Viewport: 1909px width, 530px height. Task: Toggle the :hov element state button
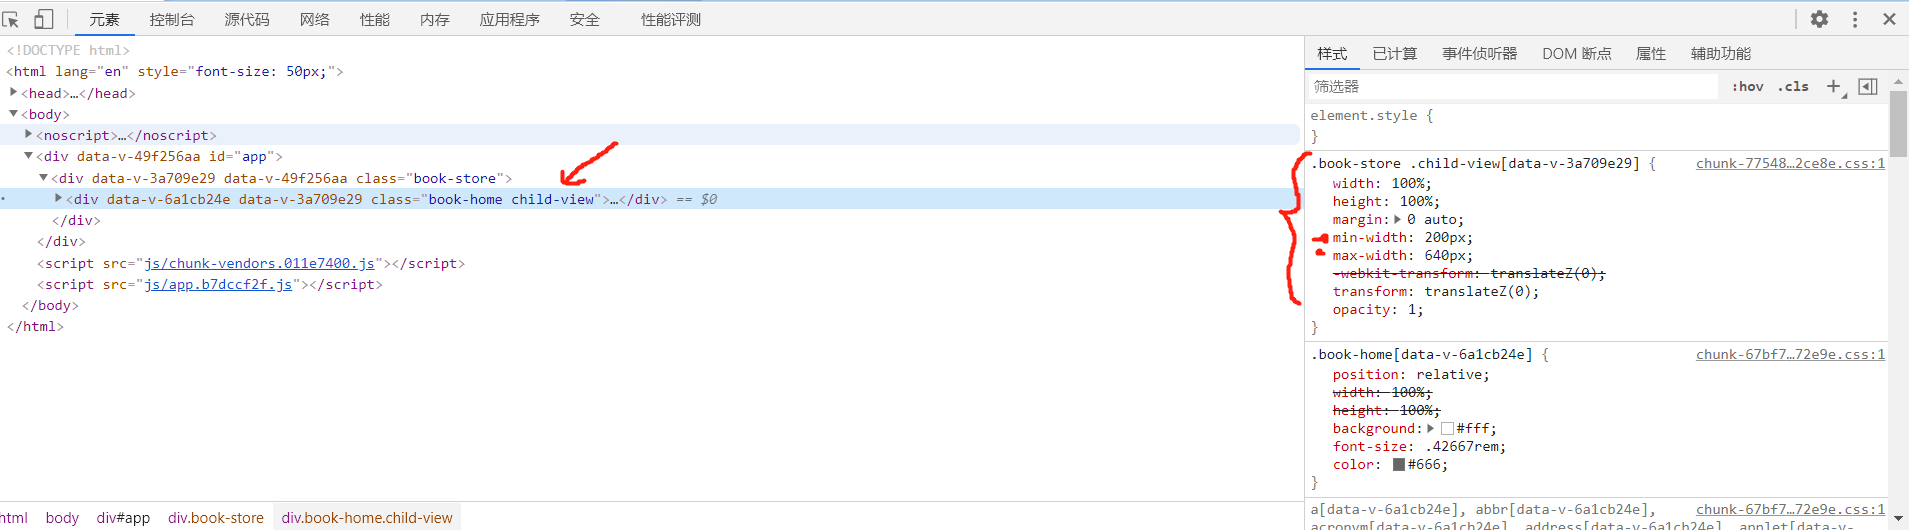[x=1748, y=87]
